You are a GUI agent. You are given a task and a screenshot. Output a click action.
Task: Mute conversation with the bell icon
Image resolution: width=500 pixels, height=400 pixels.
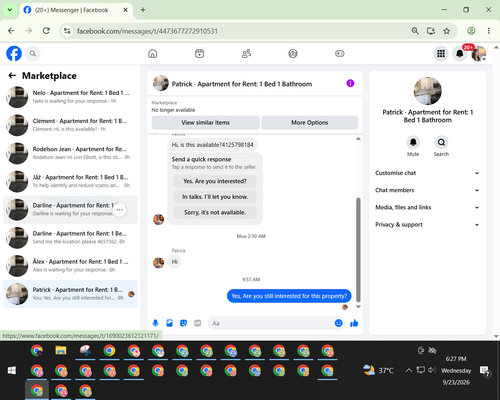click(x=413, y=142)
